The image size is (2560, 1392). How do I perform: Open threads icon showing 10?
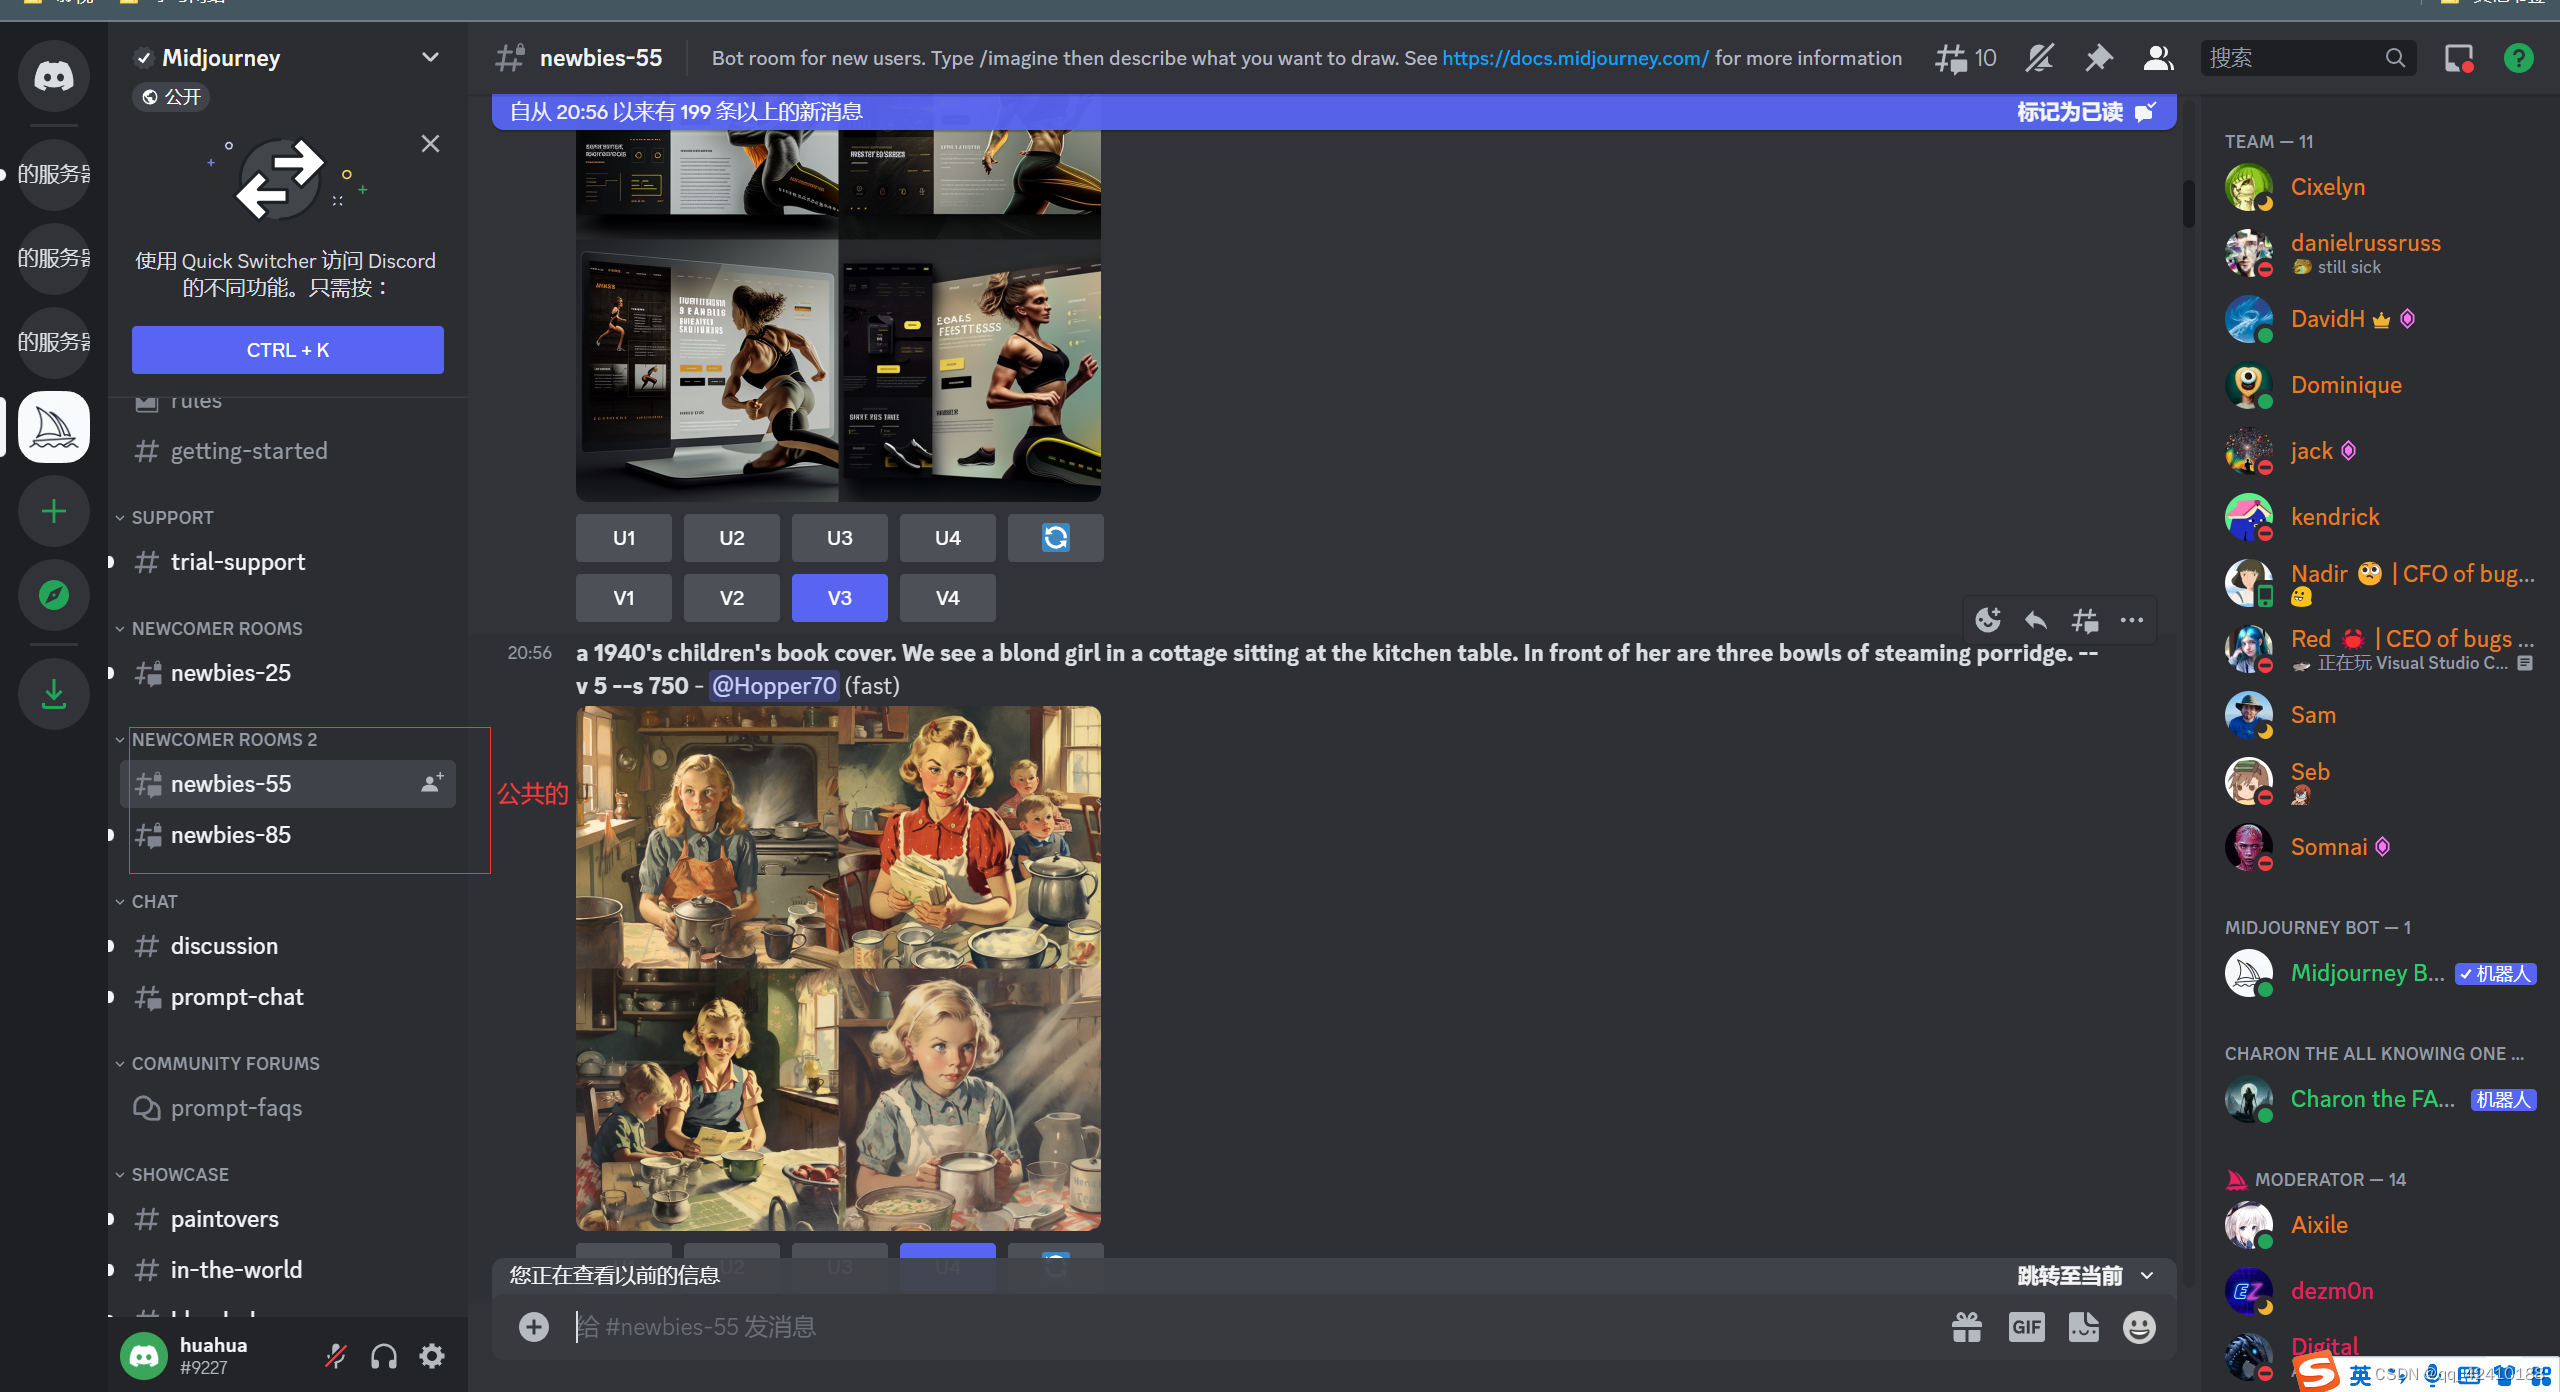pos(1964,58)
